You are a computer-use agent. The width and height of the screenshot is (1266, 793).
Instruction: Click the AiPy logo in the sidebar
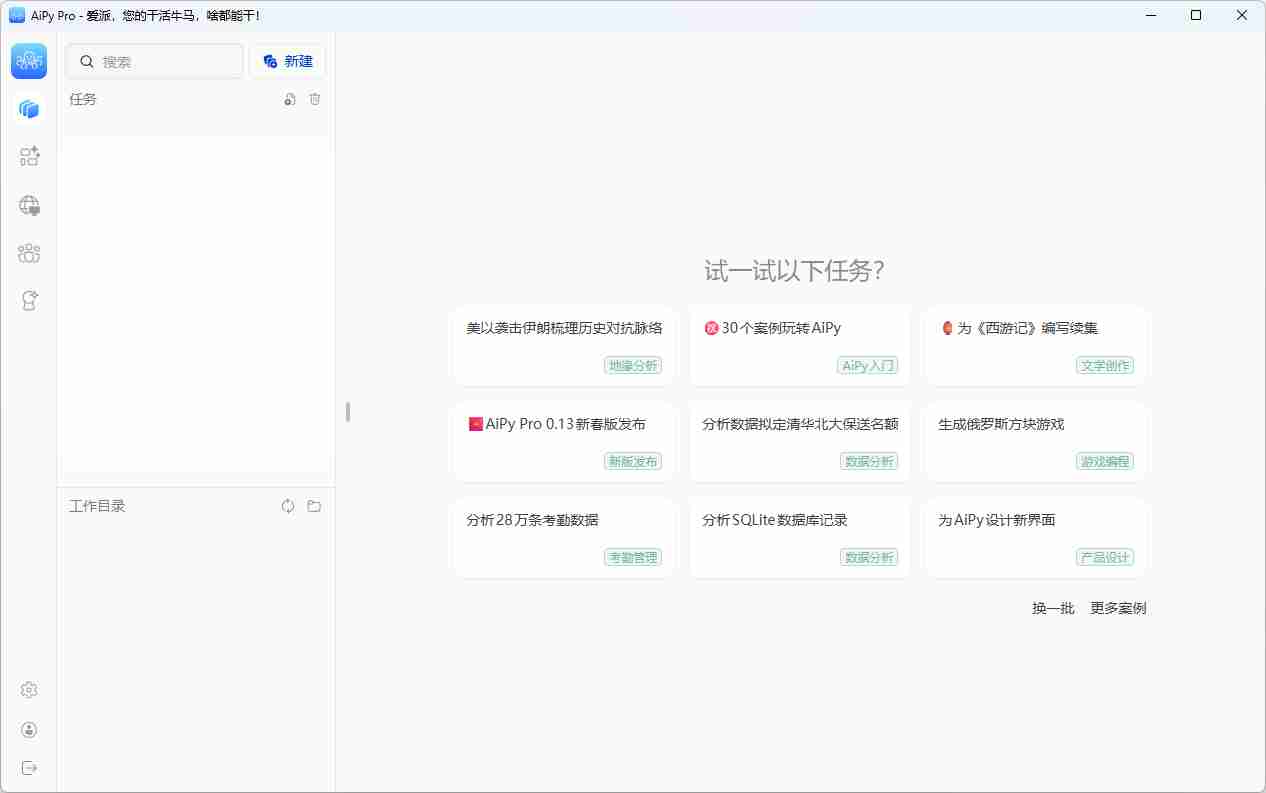(29, 61)
